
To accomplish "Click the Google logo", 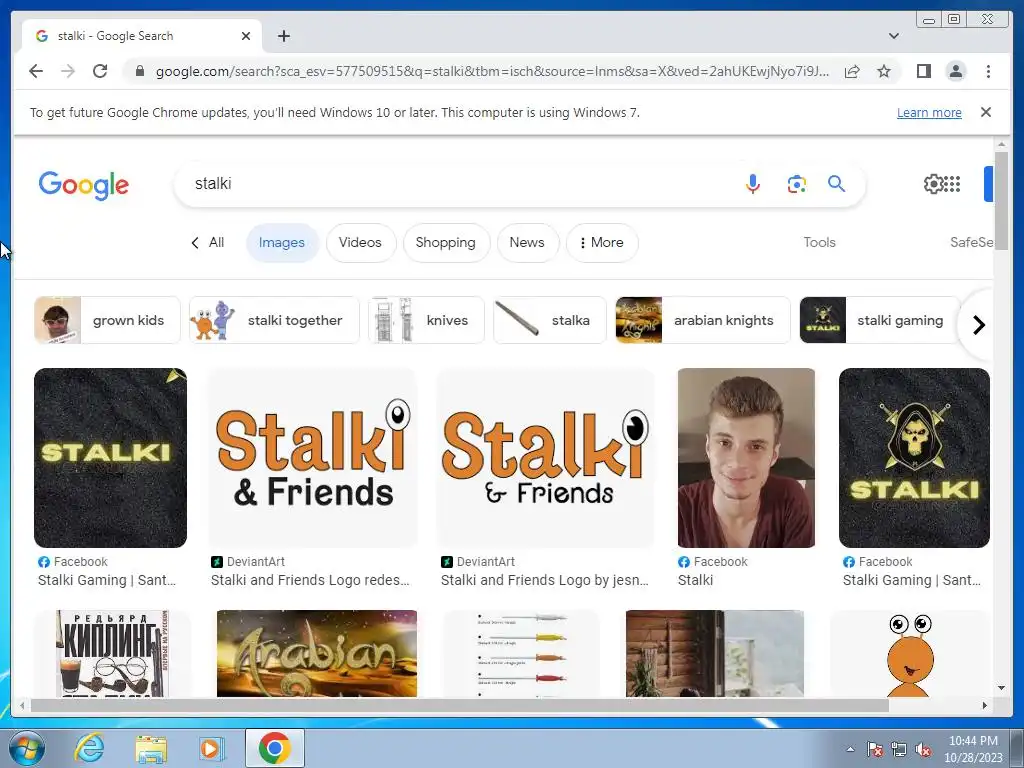I will pos(84,185).
